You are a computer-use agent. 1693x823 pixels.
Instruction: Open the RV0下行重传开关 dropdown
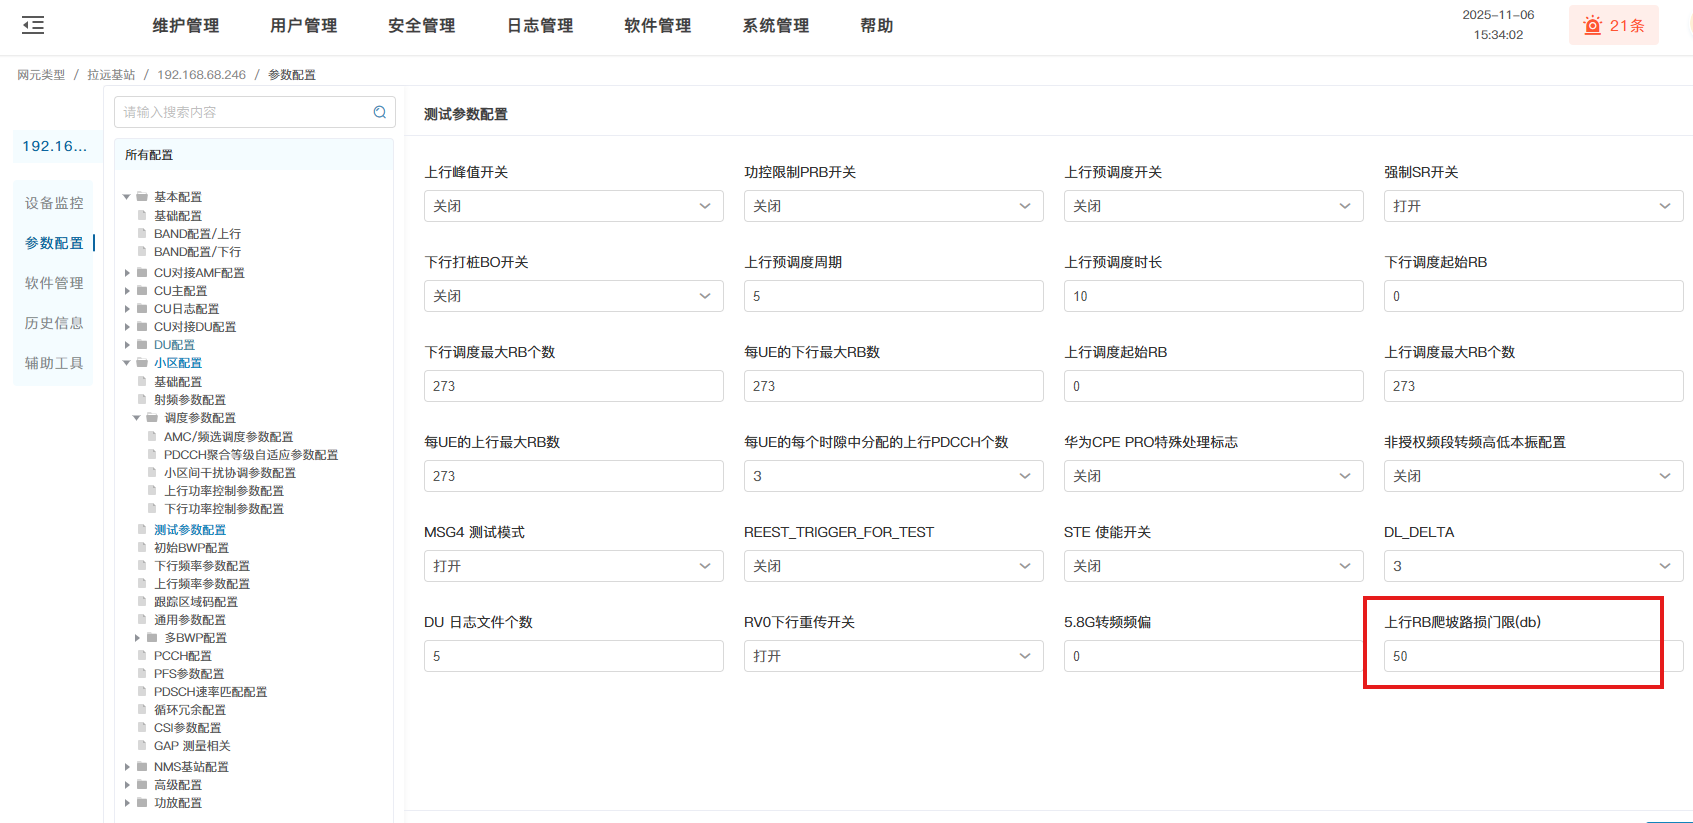click(892, 656)
